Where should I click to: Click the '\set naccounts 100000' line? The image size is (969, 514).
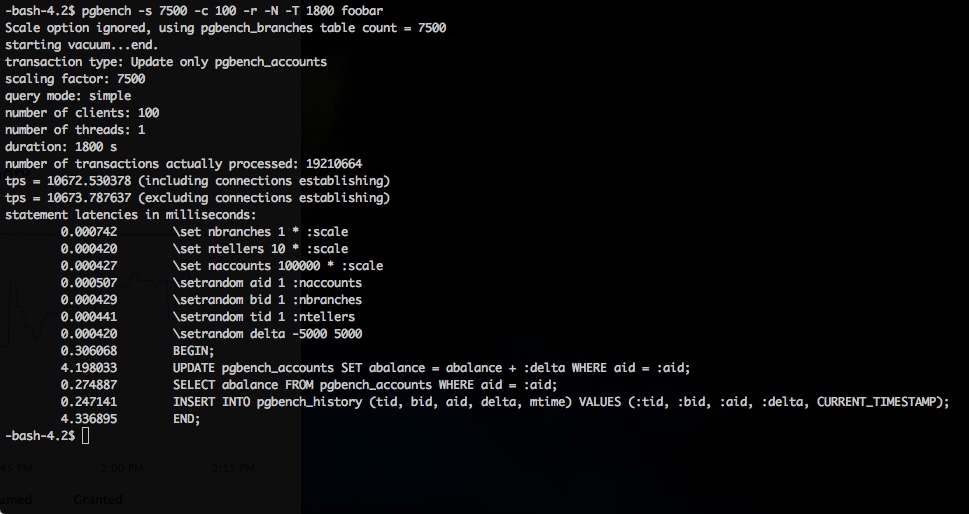(277, 266)
